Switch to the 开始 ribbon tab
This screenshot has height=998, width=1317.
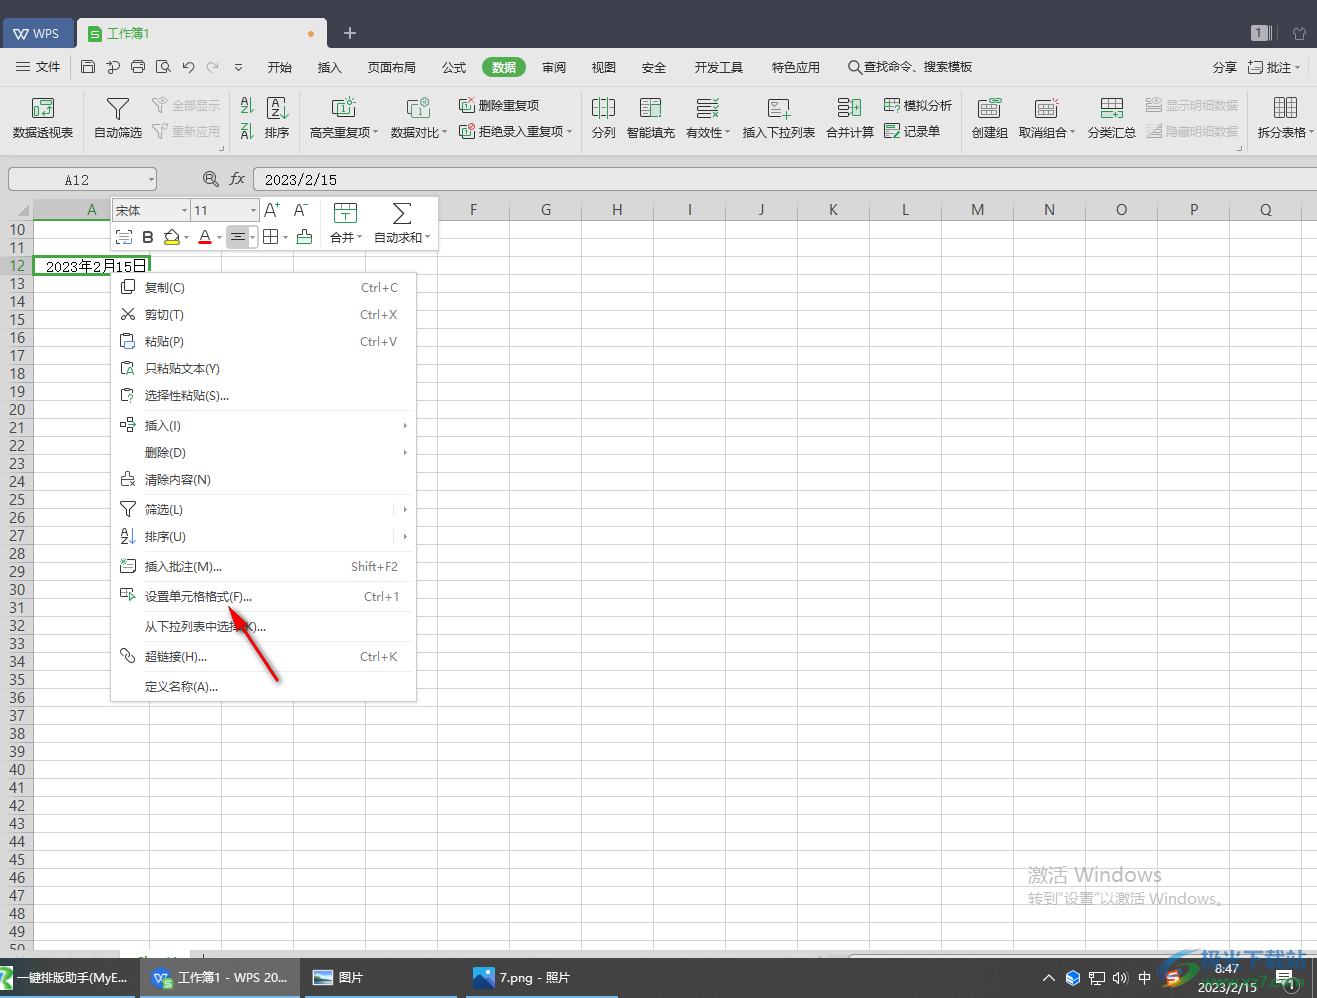pos(280,67)
